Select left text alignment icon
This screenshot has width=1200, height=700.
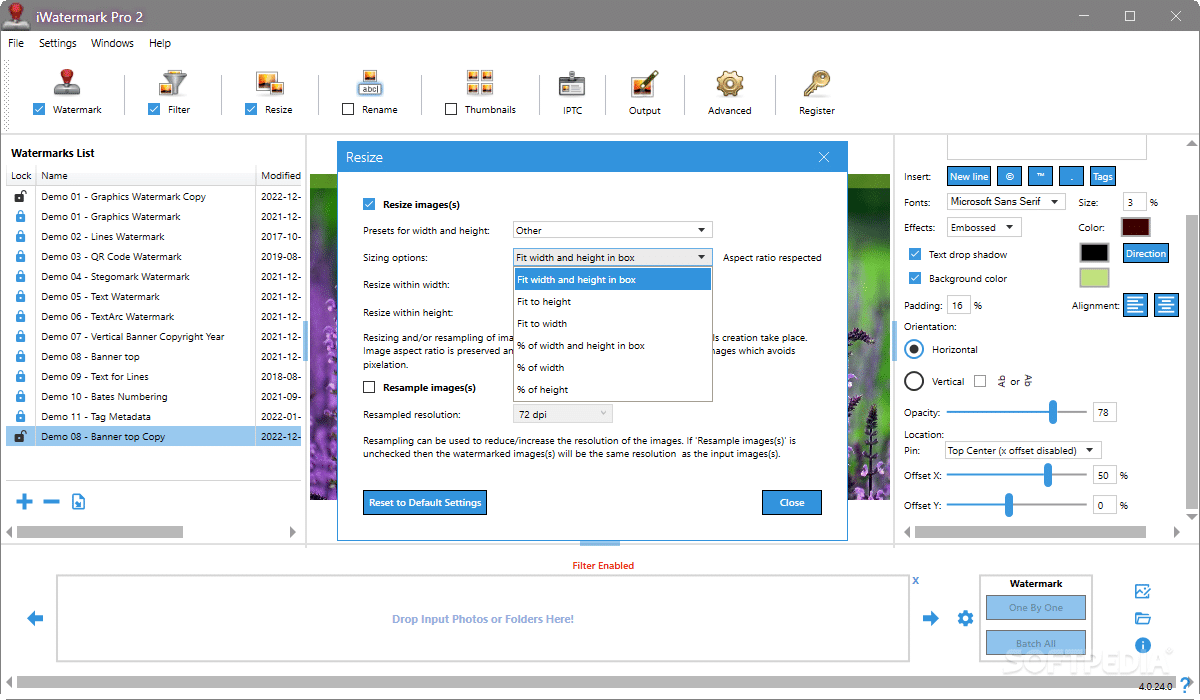point(1135,305)
